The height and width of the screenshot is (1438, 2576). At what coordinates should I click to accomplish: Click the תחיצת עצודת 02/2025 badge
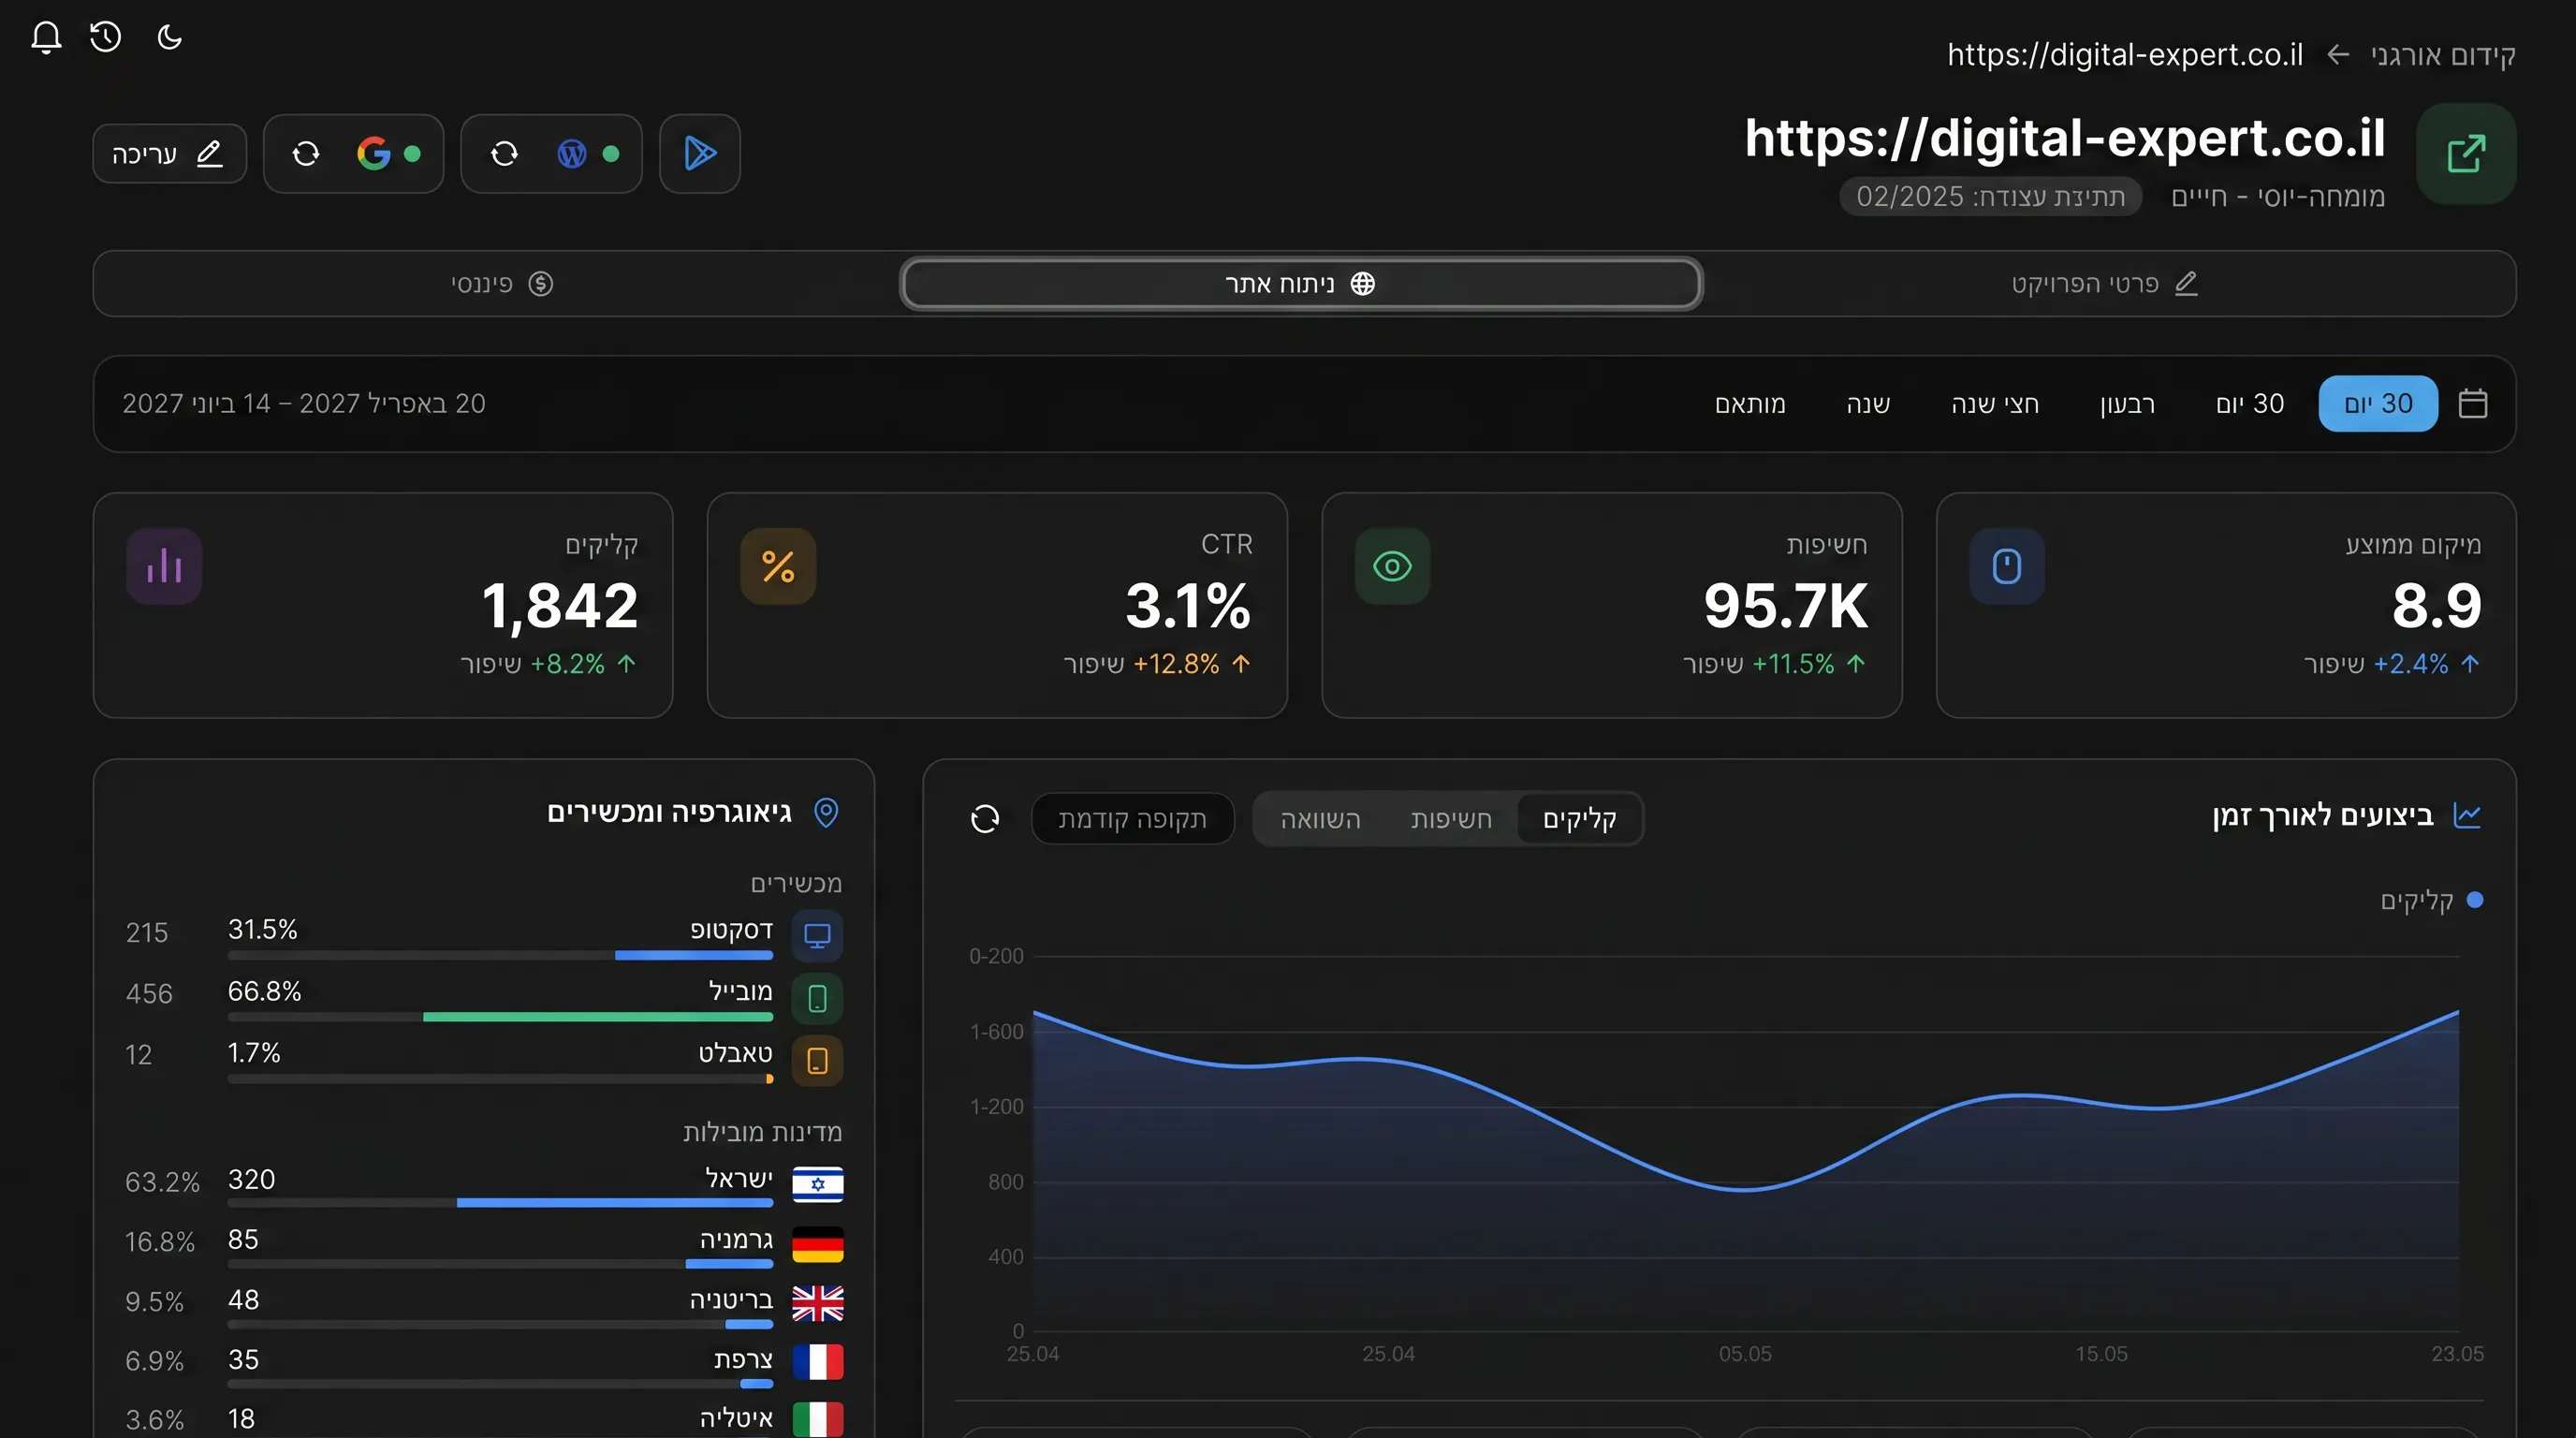(x=1990, y=197)
